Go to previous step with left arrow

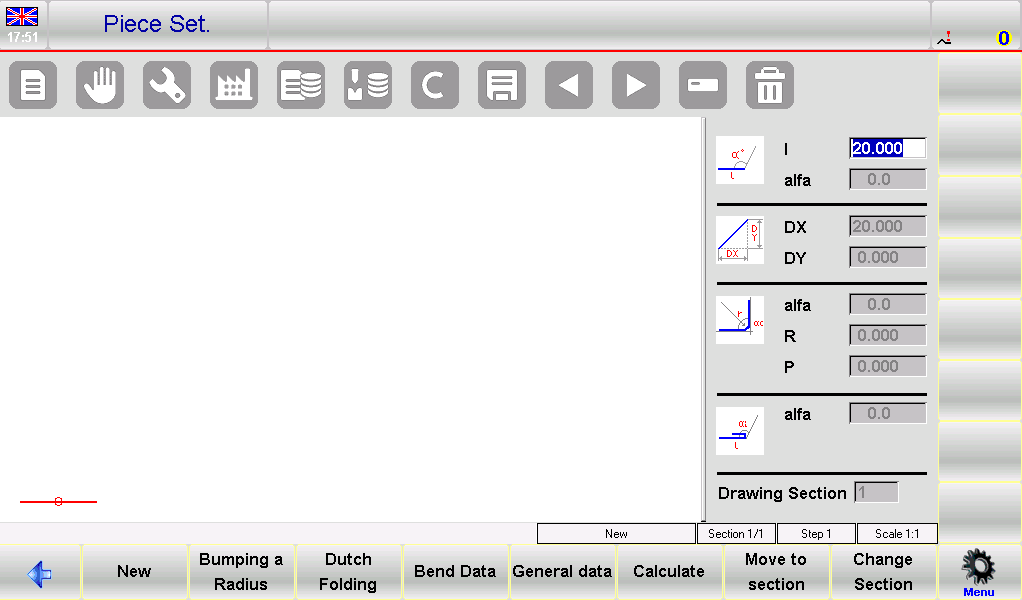point(569,86)
